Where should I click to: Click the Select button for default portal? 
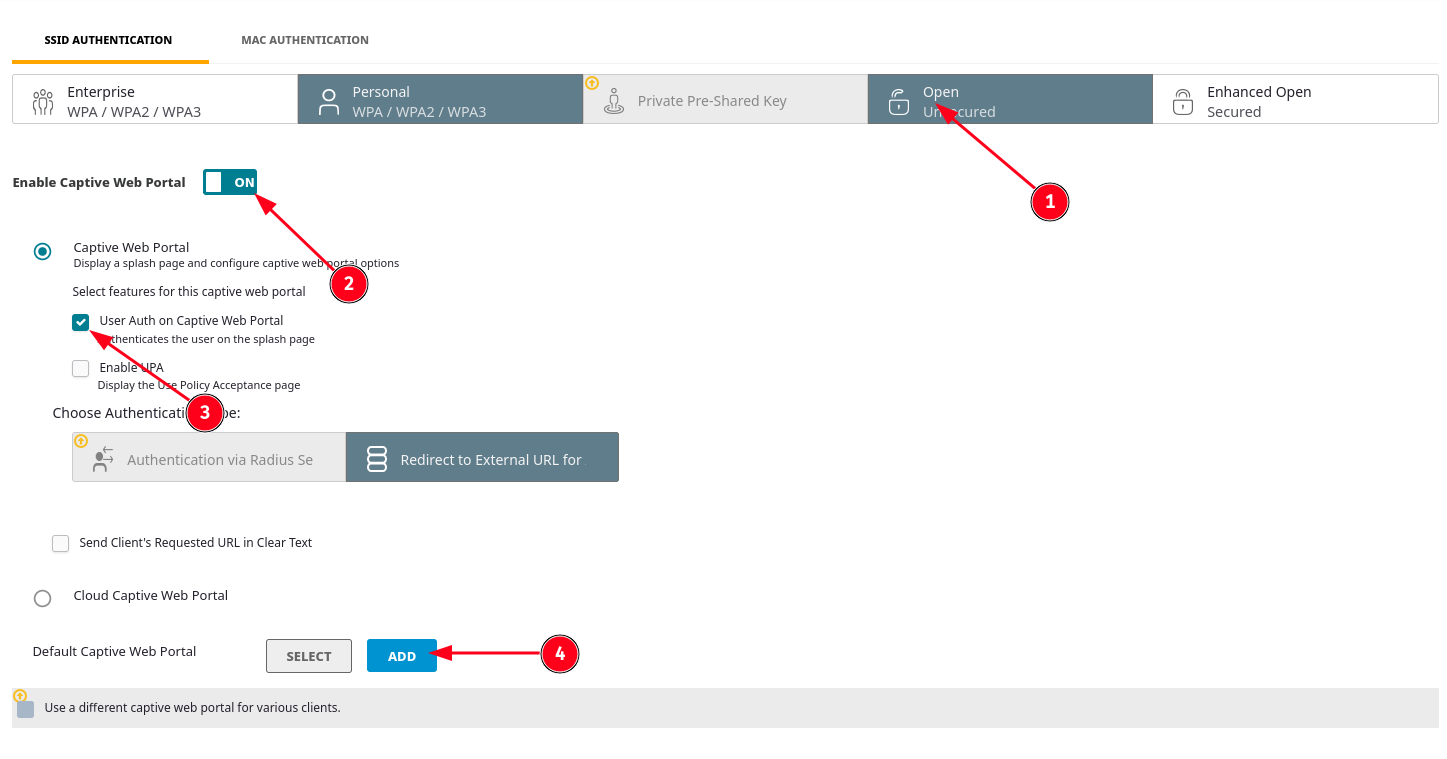308,656
